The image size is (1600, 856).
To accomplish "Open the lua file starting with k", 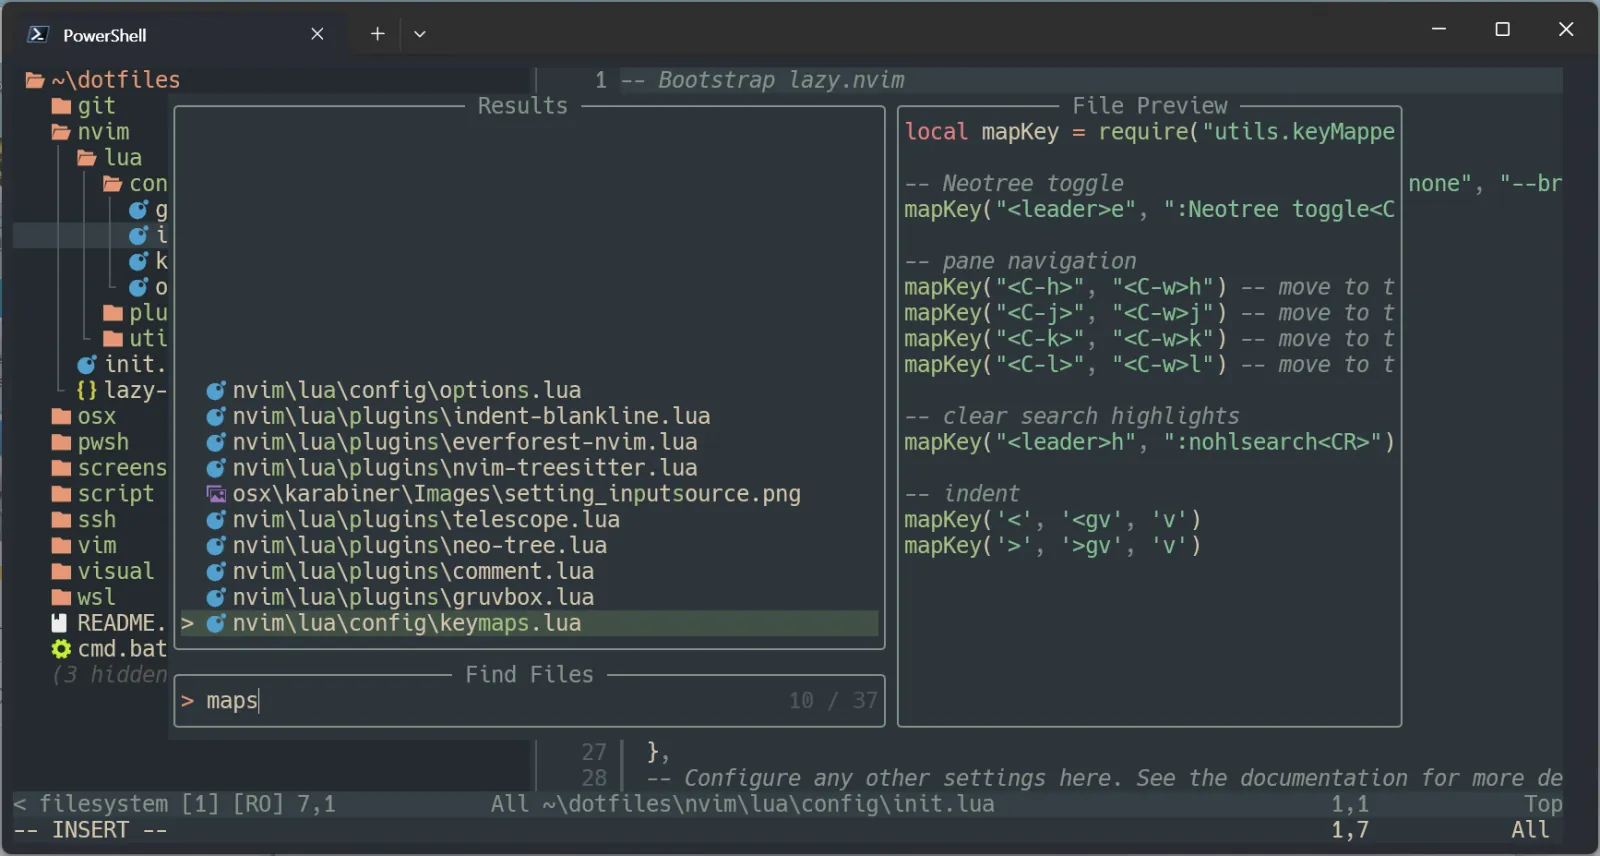I will pos(148,262).
